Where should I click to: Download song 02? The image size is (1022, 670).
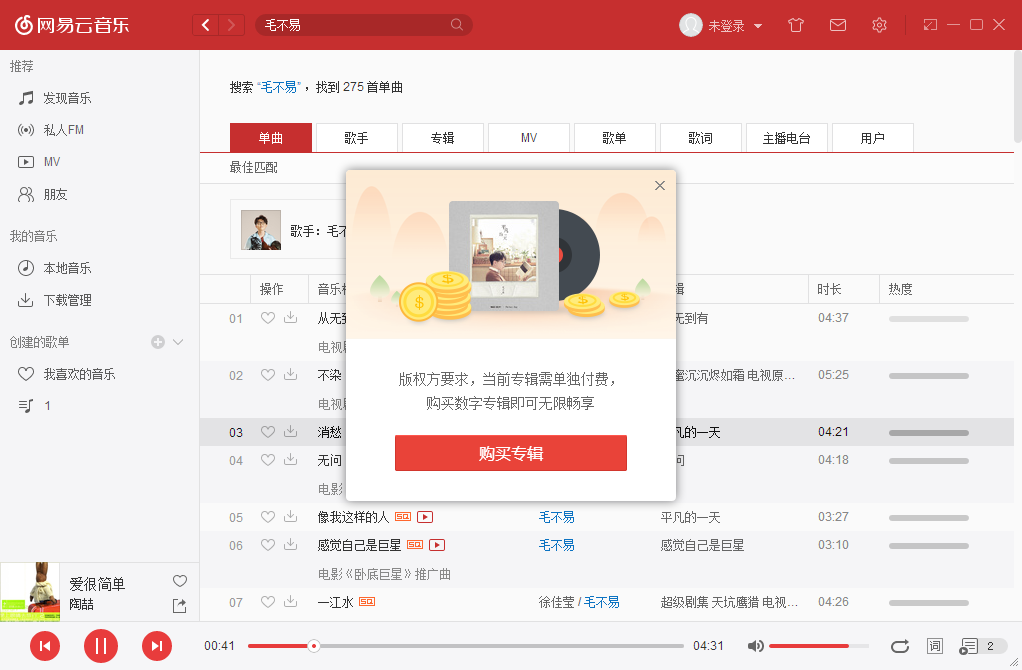(x=291, y=374)
